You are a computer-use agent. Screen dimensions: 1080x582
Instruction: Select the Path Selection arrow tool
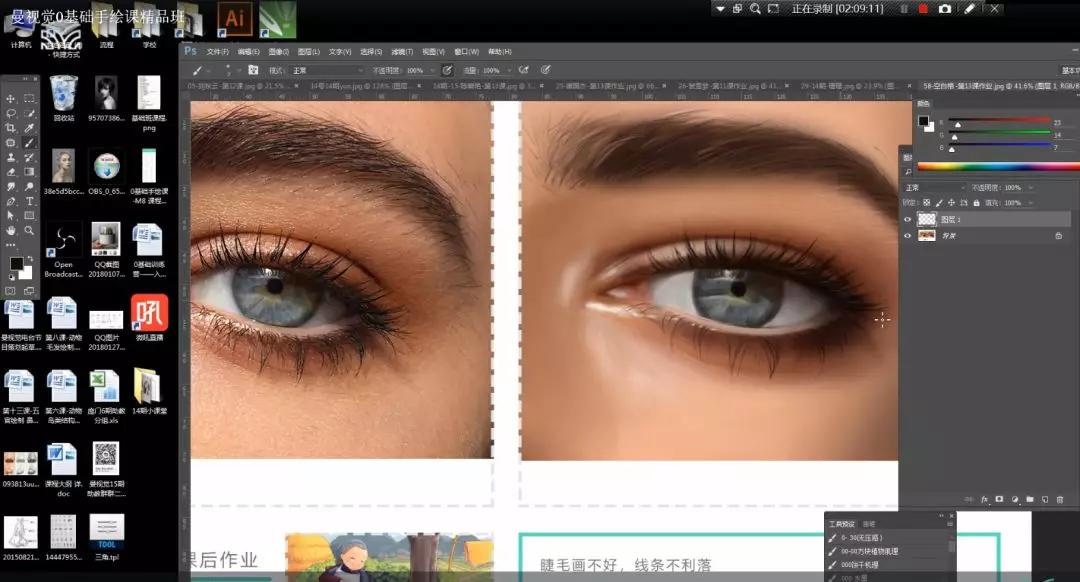pyautogui.click(x=11, y=216)
